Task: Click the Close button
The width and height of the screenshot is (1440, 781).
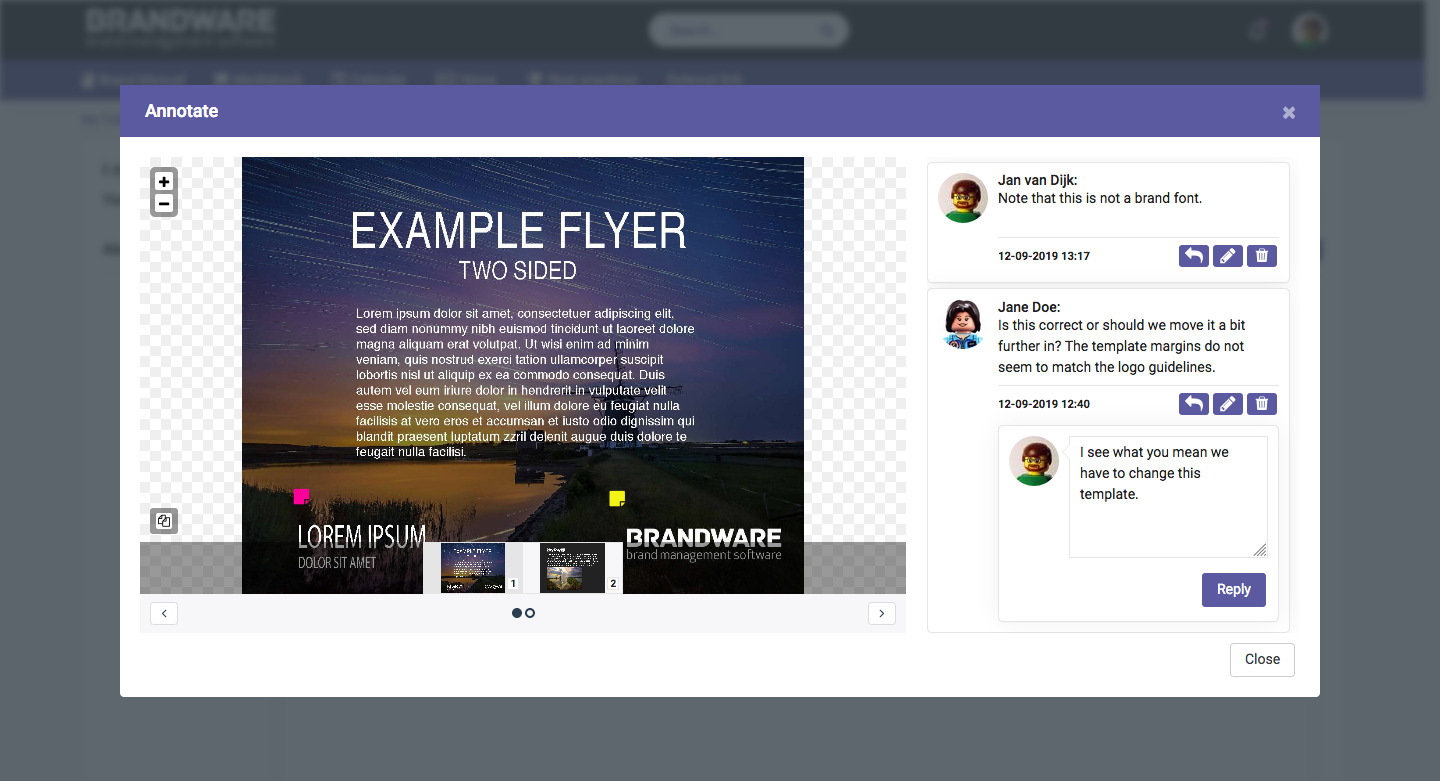Action: tap(1262, 660)
